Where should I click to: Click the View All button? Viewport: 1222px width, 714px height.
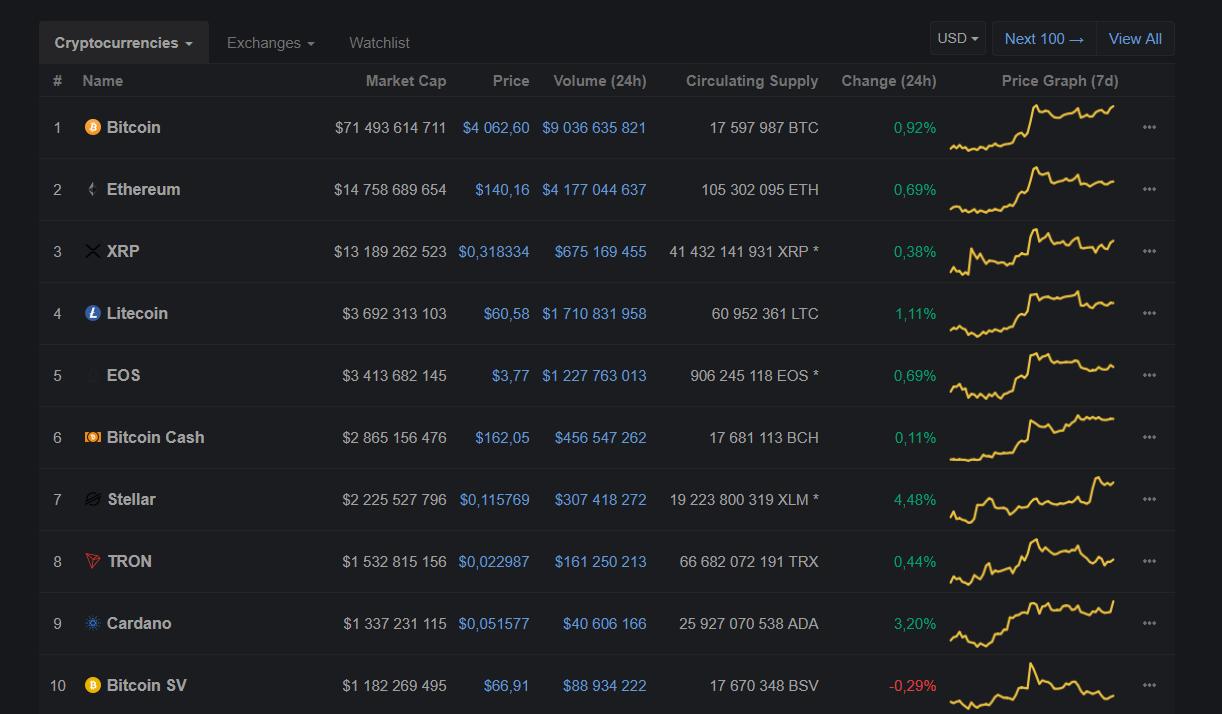pyautogui.click(x=1135, y=38)
